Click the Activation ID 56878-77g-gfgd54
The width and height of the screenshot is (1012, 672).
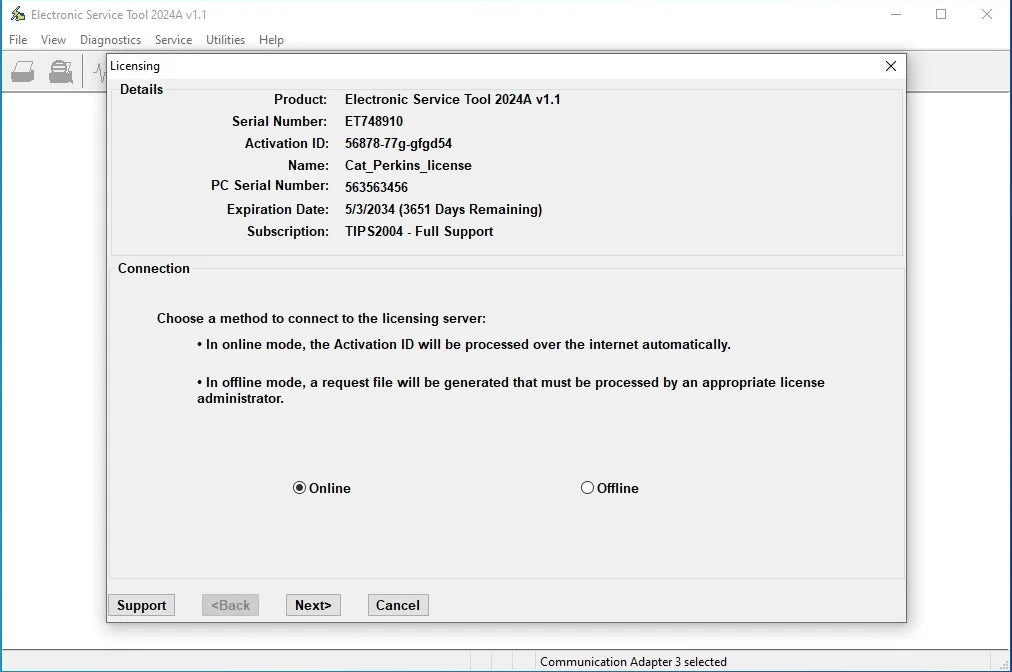pyautogui.click(x=398, y=143)
